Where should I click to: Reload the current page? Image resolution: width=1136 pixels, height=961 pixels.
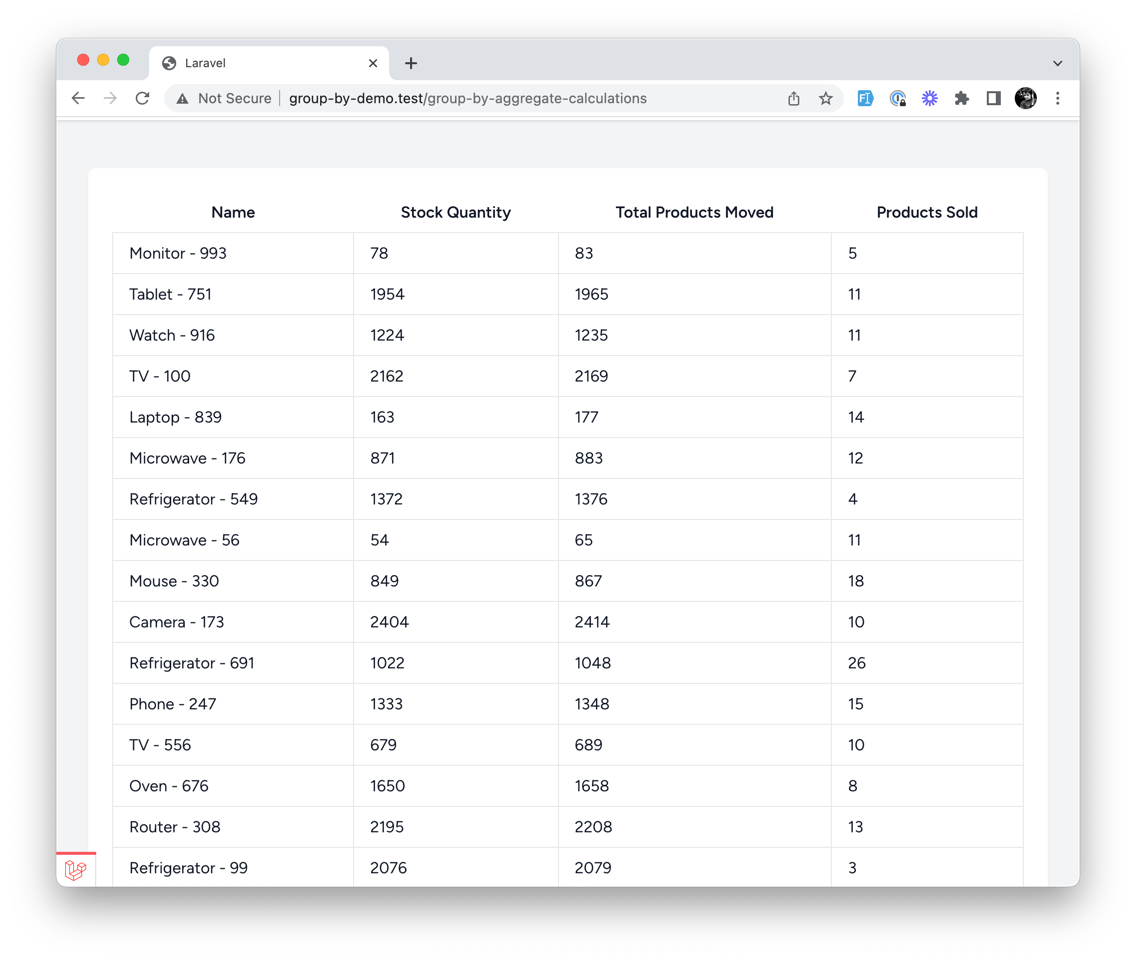[143, 99]
